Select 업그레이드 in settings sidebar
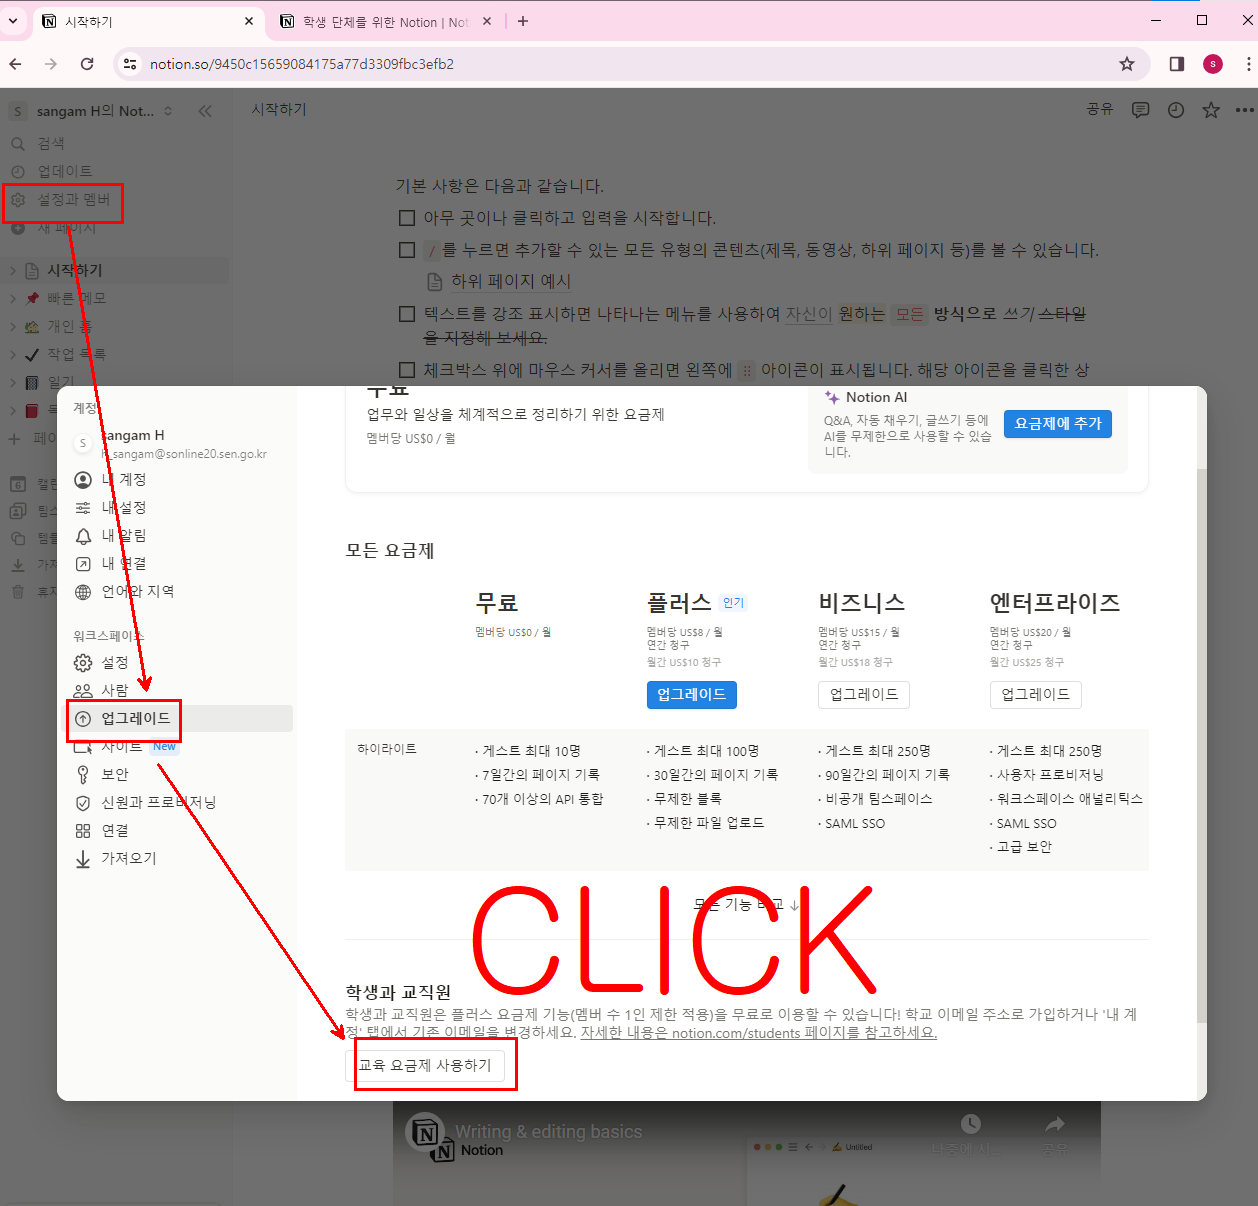The height and width of the screenshot is (1206, 1258). tap(180, 719)
